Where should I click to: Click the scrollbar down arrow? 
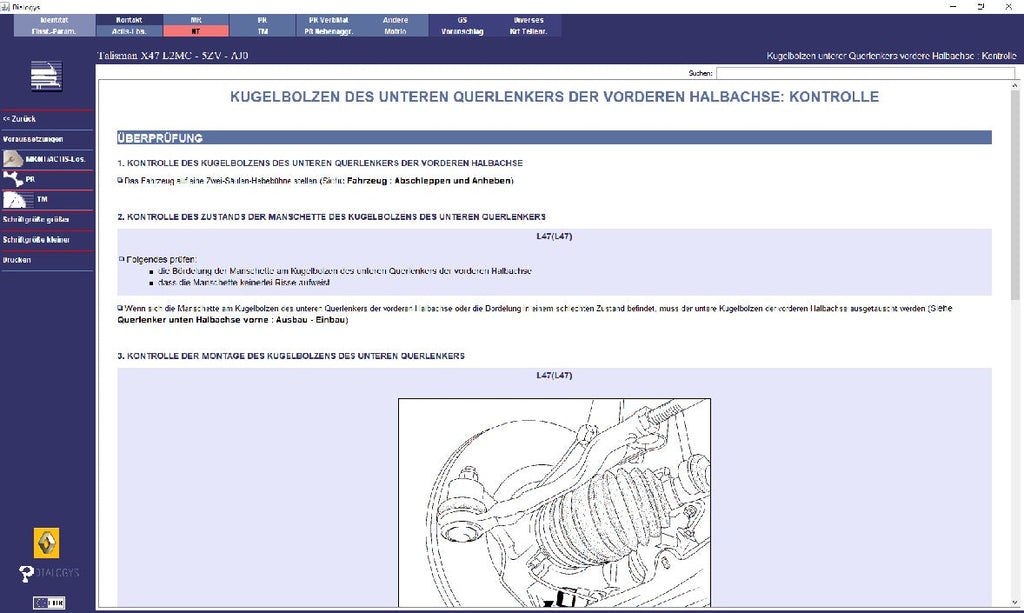pos(1015,603)
